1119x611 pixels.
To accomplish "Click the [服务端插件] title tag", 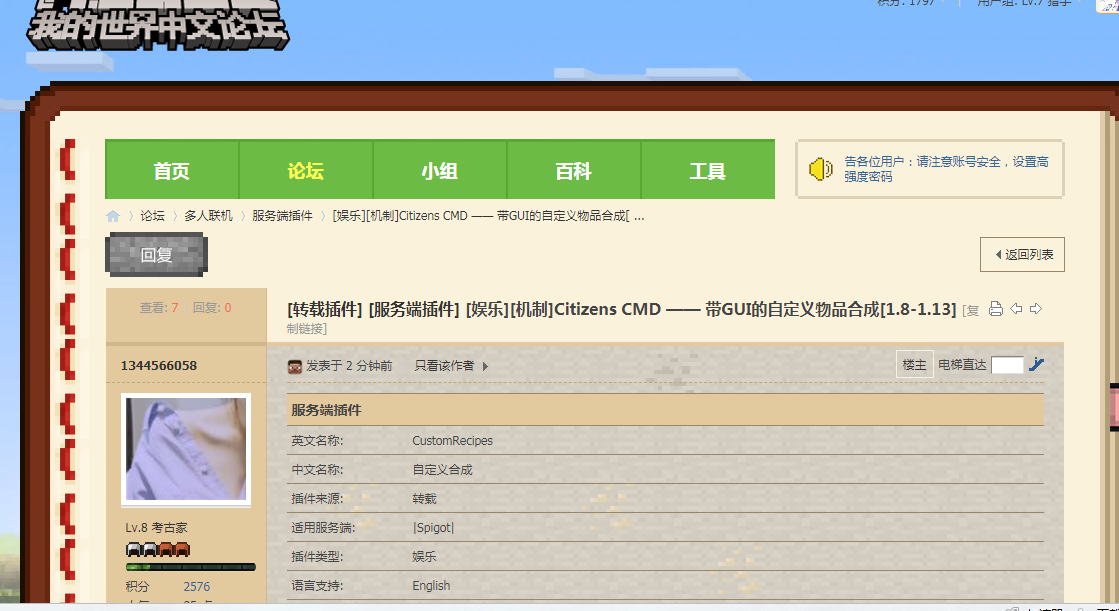I will [x=414, y=309].
